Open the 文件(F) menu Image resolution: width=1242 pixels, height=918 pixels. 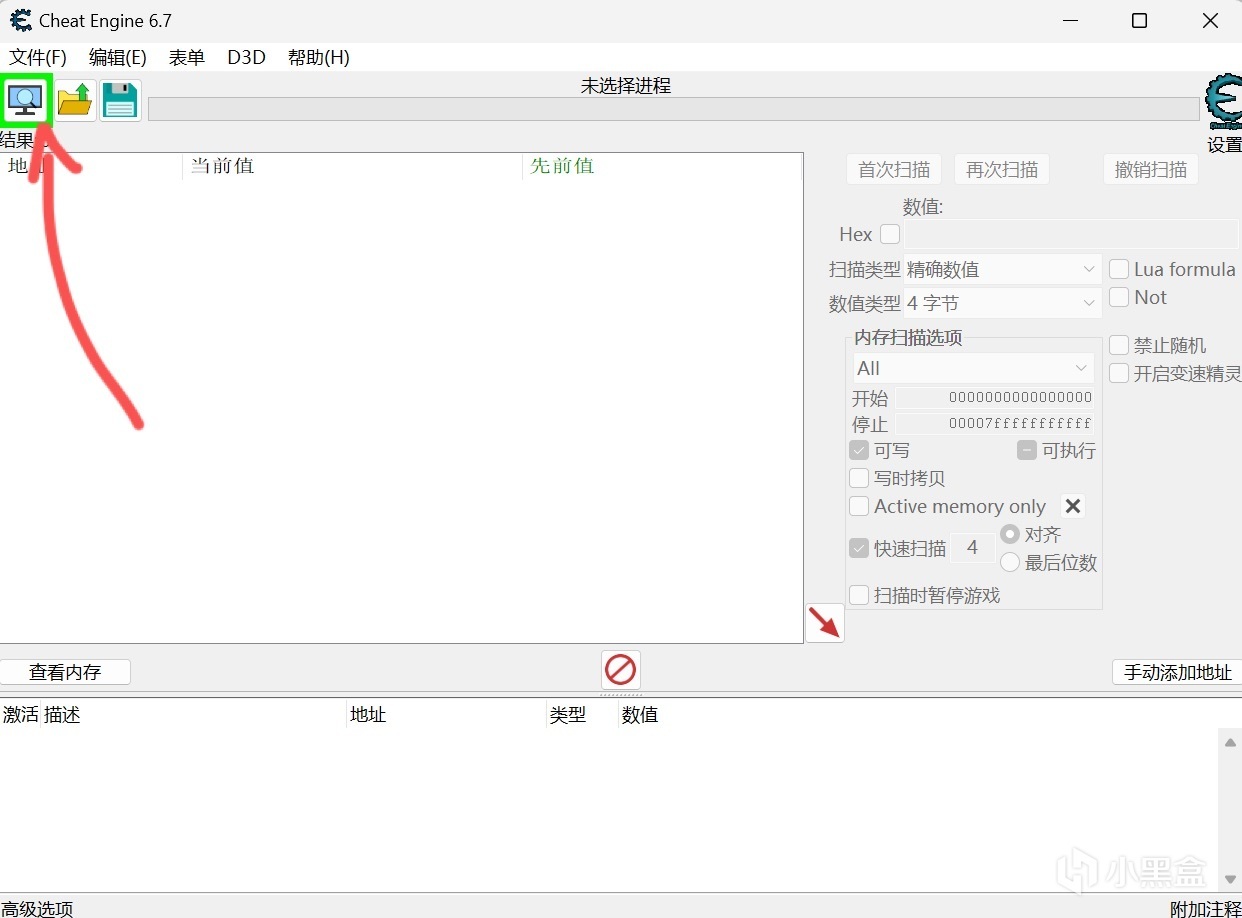tap(38, 57)
